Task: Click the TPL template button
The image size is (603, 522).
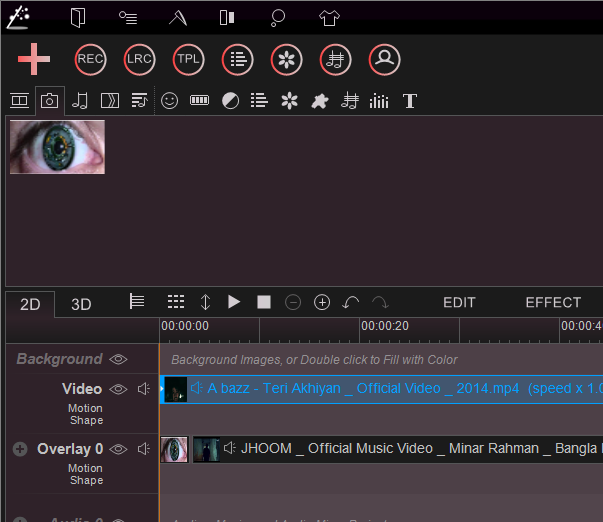Action: point(188,60)
